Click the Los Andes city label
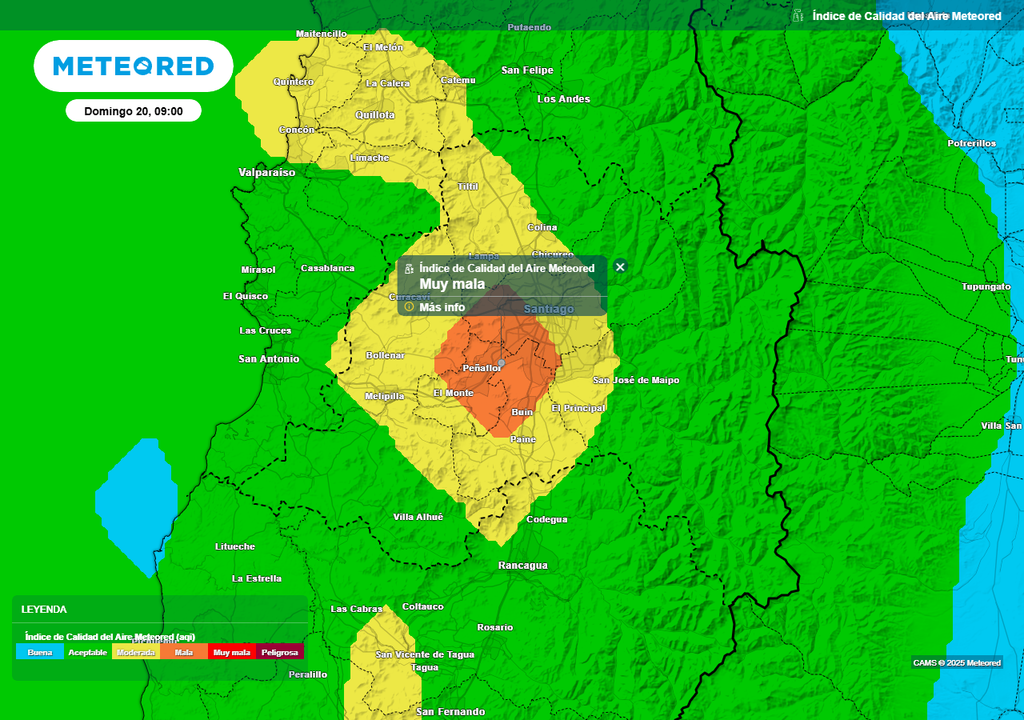Screen dimensions: 1024x720 (x=564, y=99)
